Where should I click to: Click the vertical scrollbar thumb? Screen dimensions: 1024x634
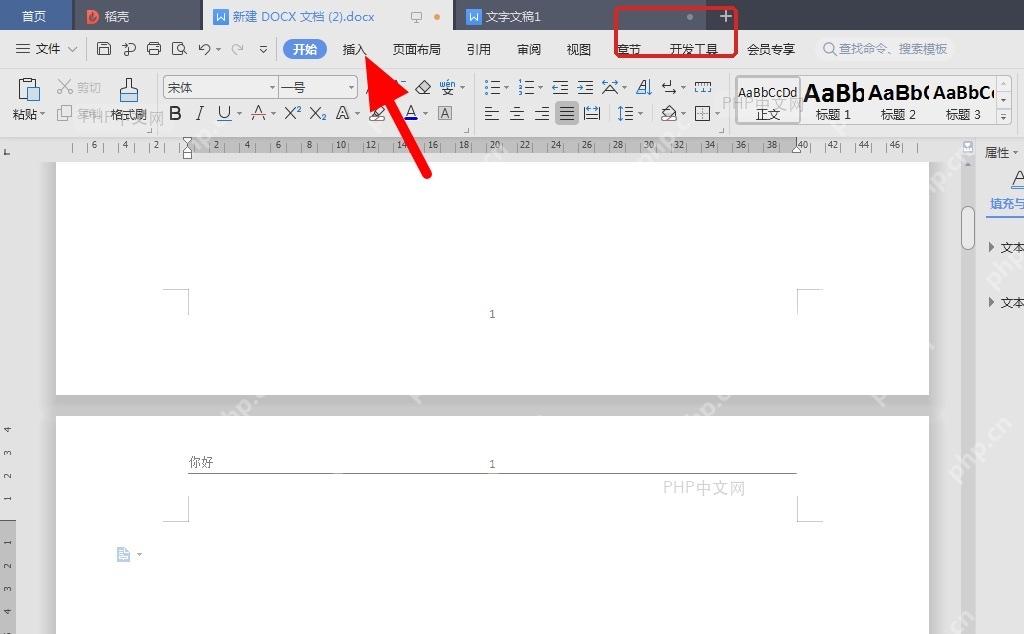pyautogui.click(x=967, y=227)
